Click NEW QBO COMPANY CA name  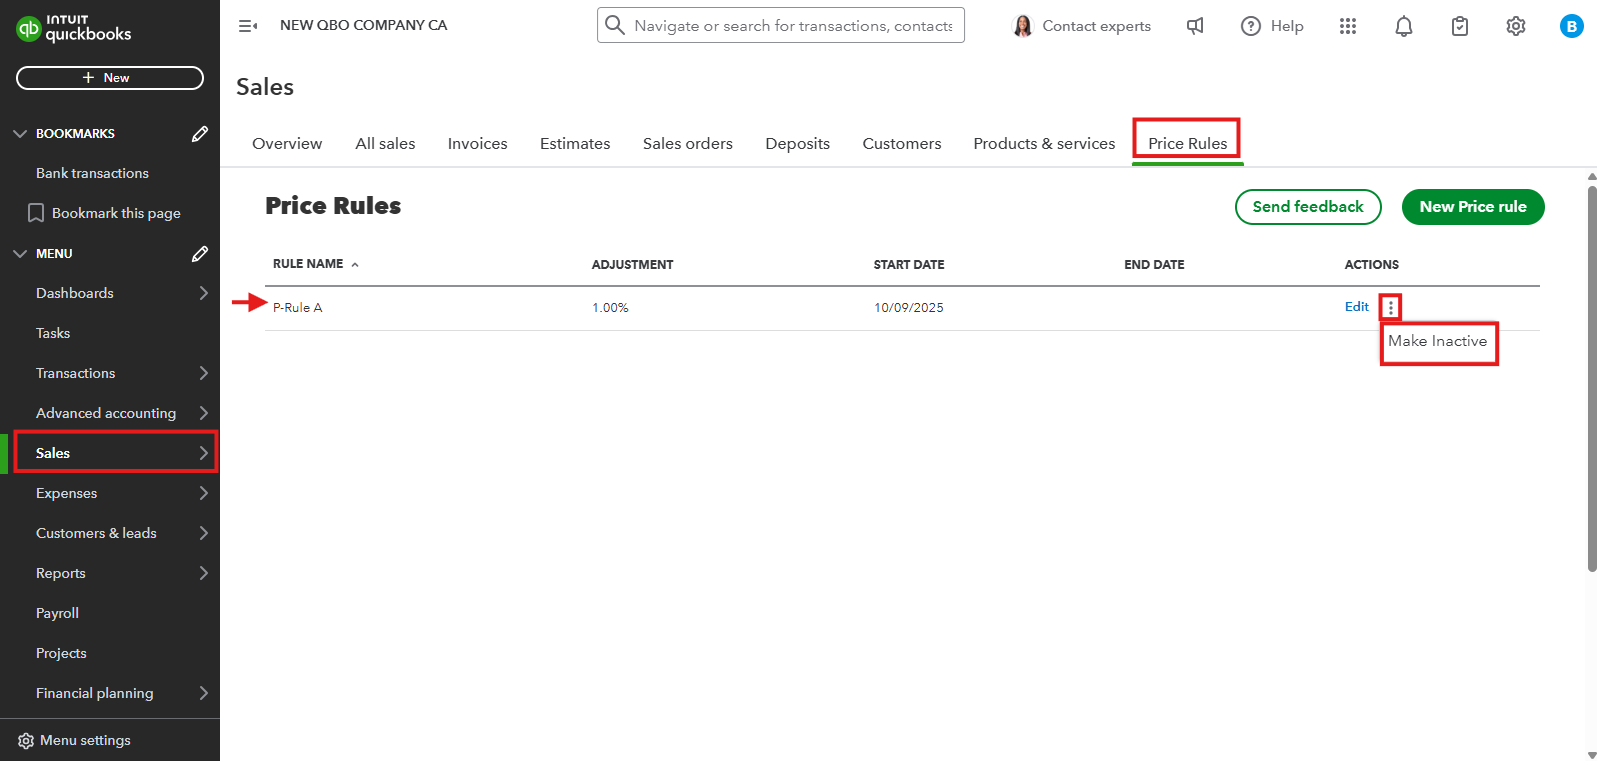[x=363, y=25]
